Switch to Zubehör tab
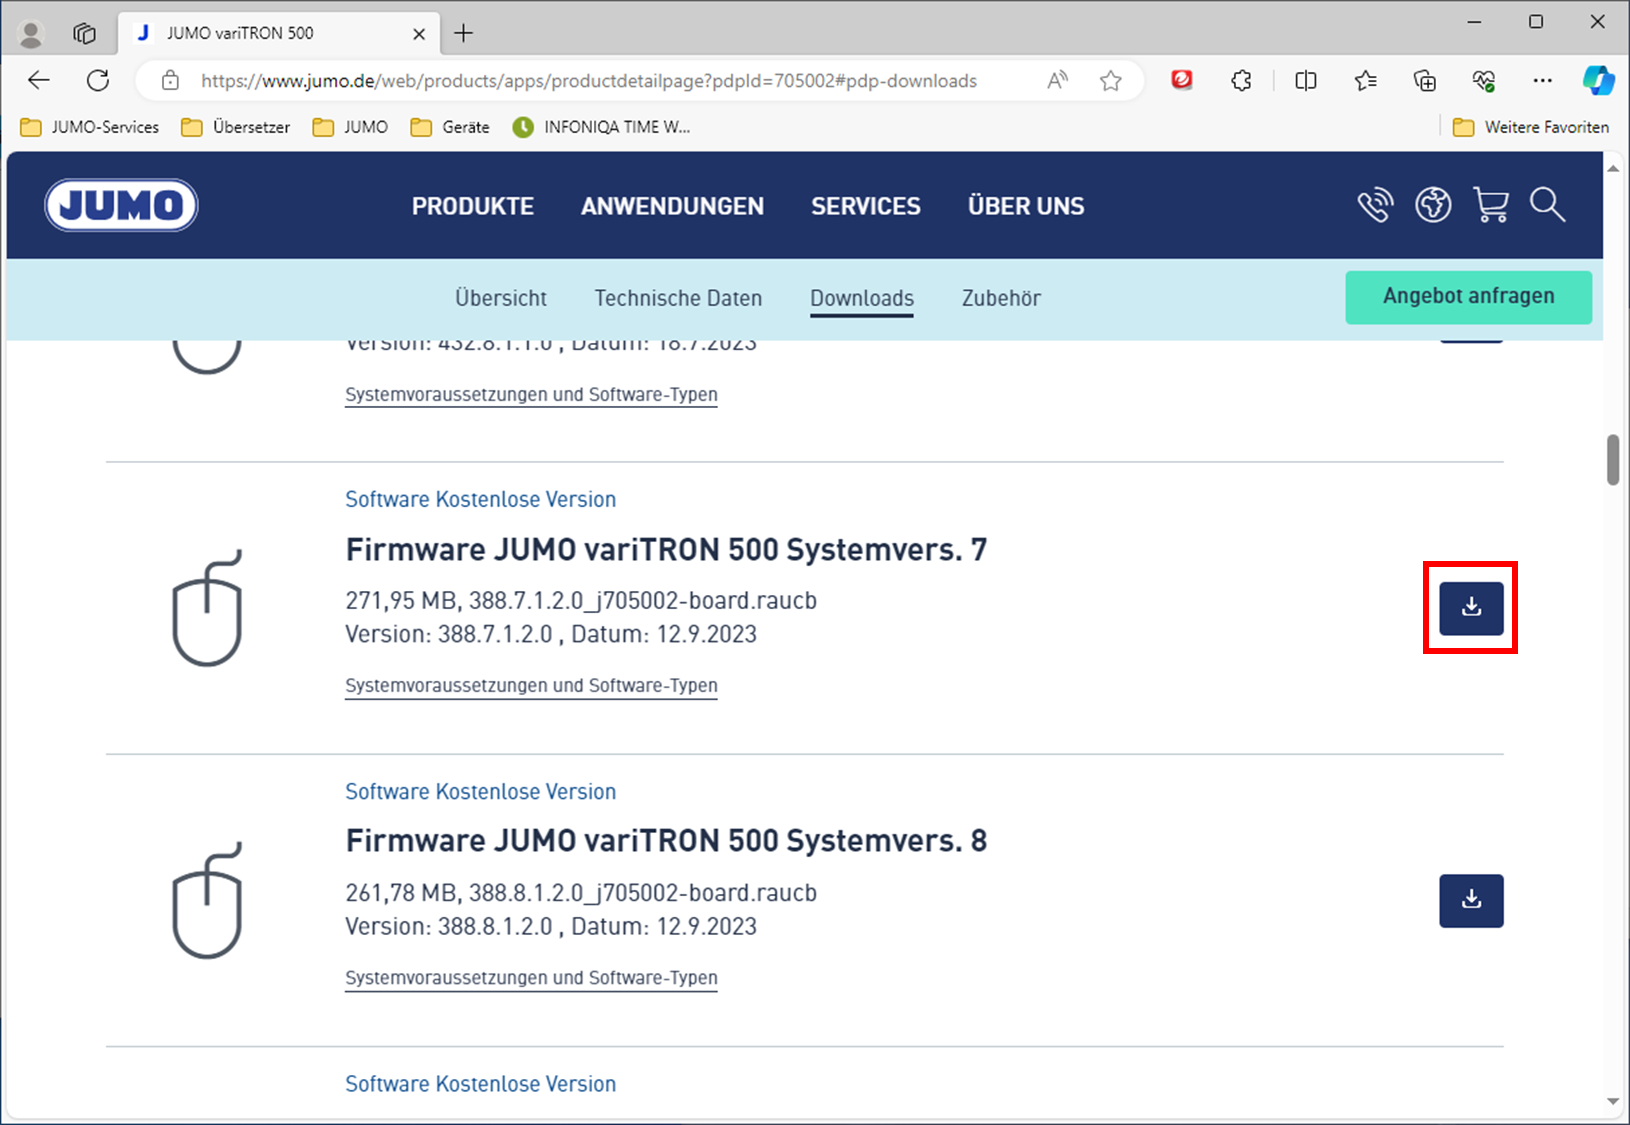 point(1001,298)
